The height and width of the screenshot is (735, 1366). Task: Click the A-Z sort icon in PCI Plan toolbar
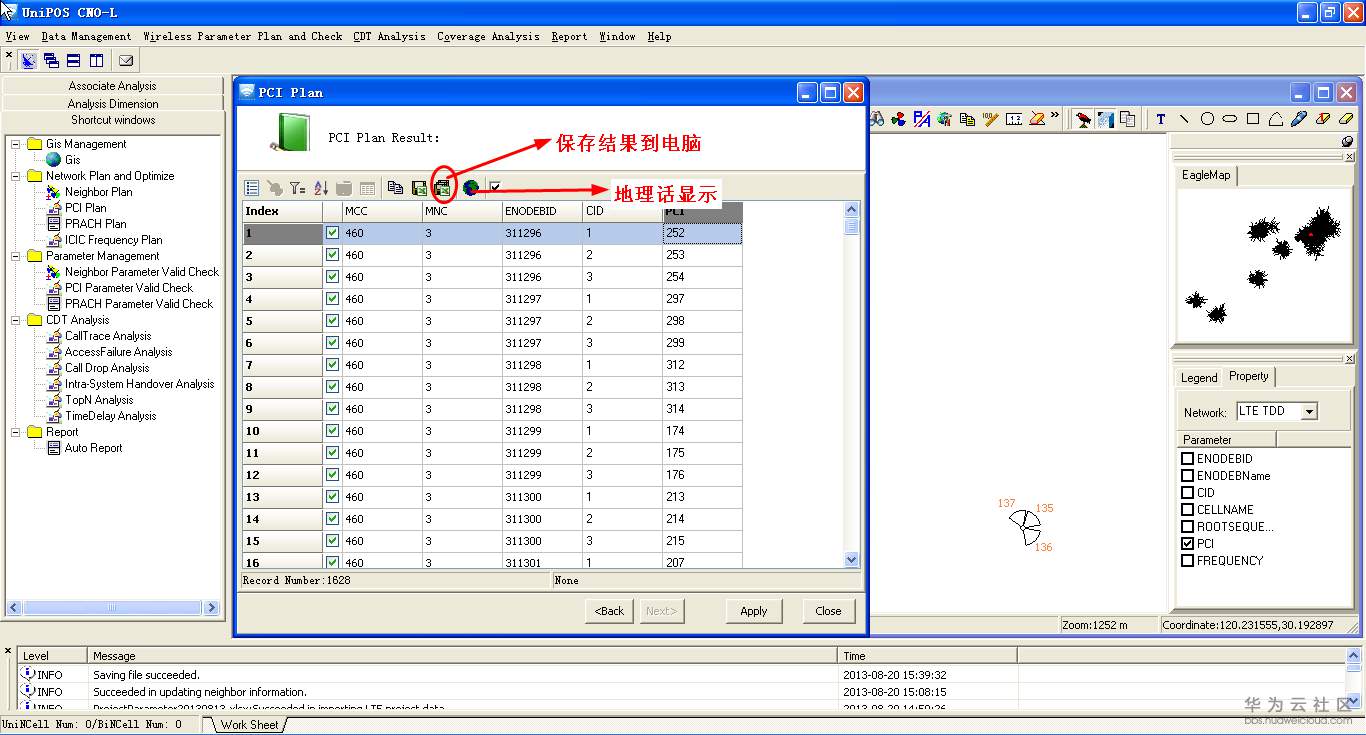321,188
